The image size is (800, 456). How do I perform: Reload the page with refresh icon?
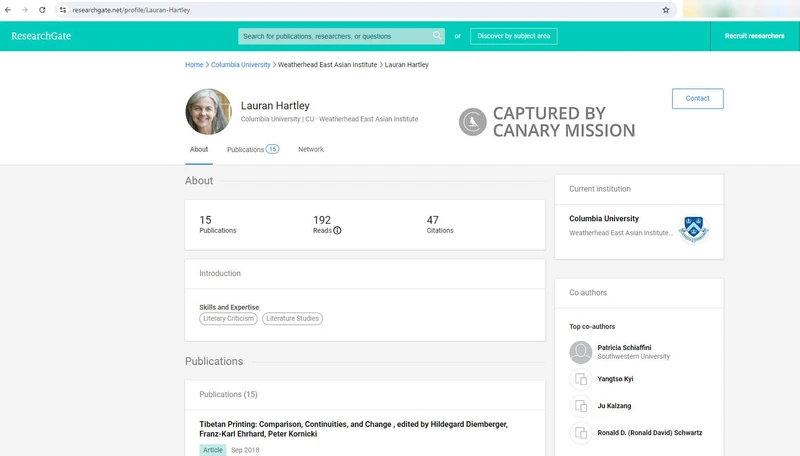(x=42, y=10)
